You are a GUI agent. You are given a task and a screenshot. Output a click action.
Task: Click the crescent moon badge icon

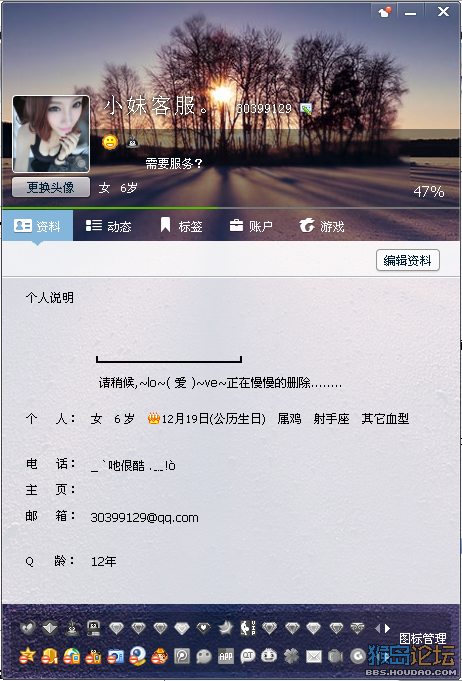[225, 628]
